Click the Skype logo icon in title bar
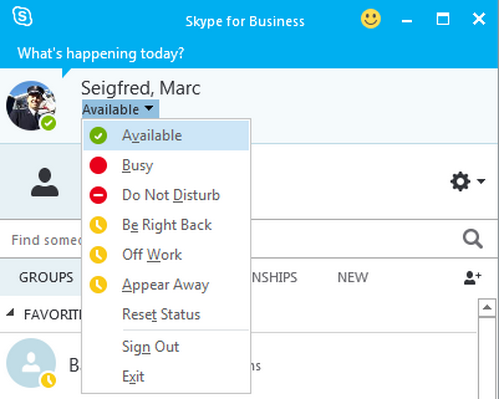 pos(22,16)
